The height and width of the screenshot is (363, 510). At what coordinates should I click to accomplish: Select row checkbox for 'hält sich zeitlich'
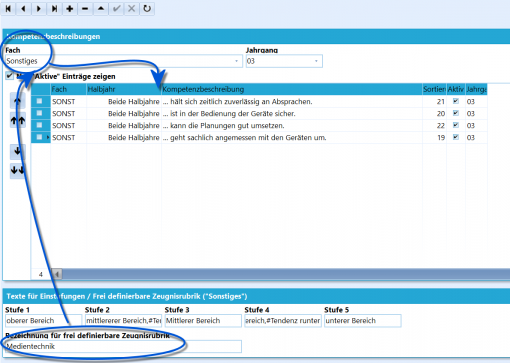coord(39,101)
